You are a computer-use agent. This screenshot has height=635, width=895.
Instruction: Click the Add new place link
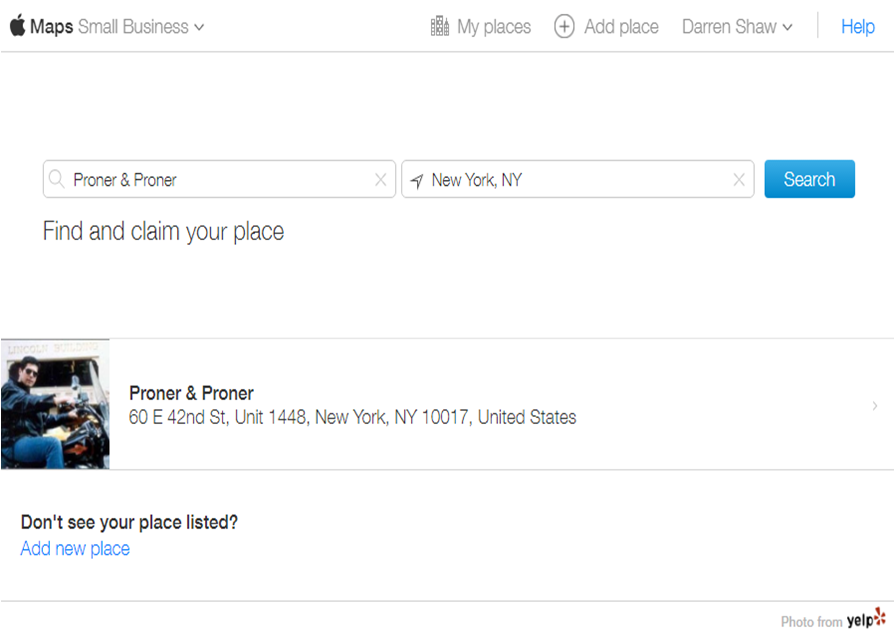click(75, 548)
